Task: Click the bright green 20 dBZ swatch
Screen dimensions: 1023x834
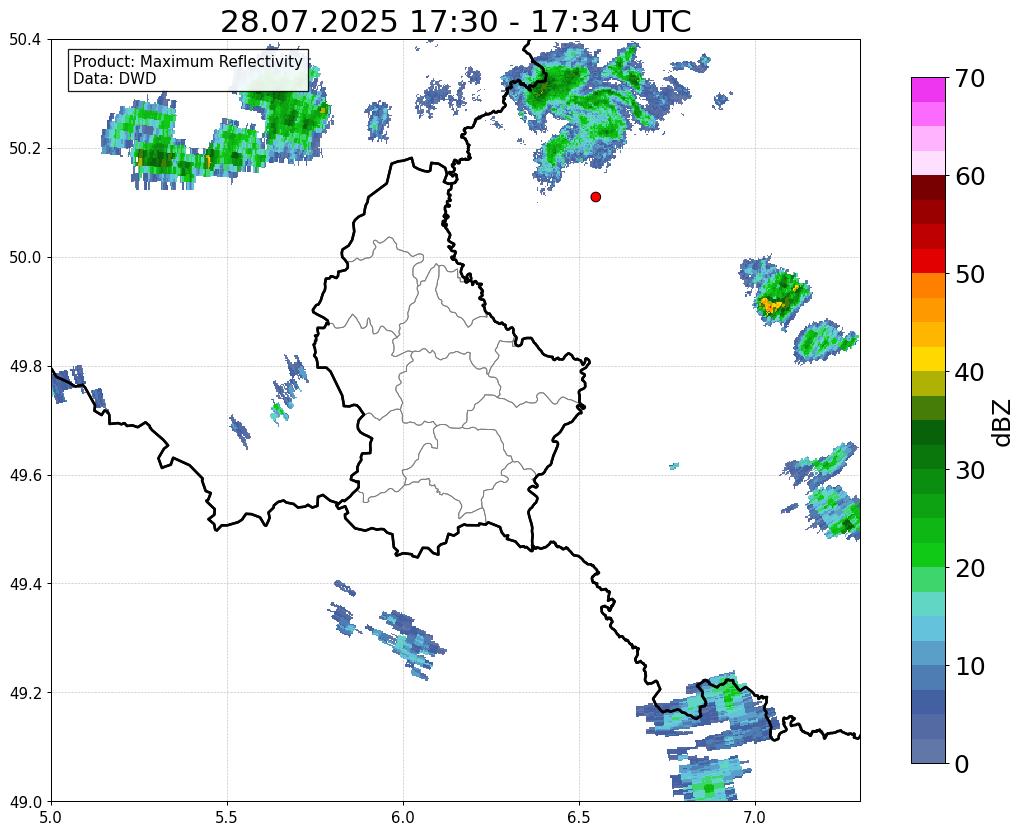Action: [928, 555]
